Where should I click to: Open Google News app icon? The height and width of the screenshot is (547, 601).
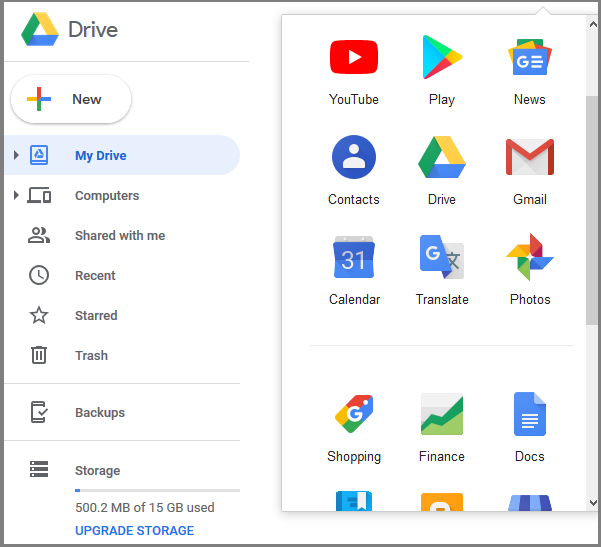point(530,57)
